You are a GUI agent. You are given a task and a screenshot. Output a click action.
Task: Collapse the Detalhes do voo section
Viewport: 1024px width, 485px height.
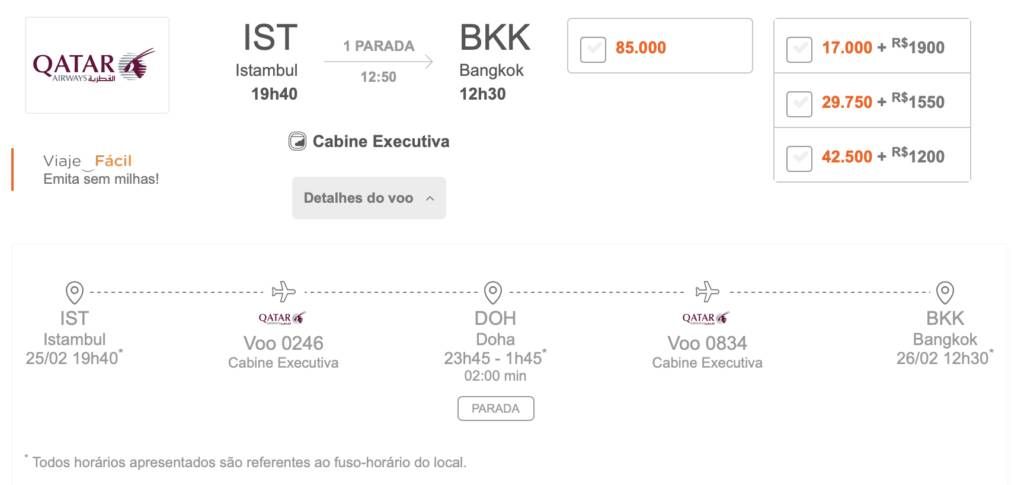[369, 198]
